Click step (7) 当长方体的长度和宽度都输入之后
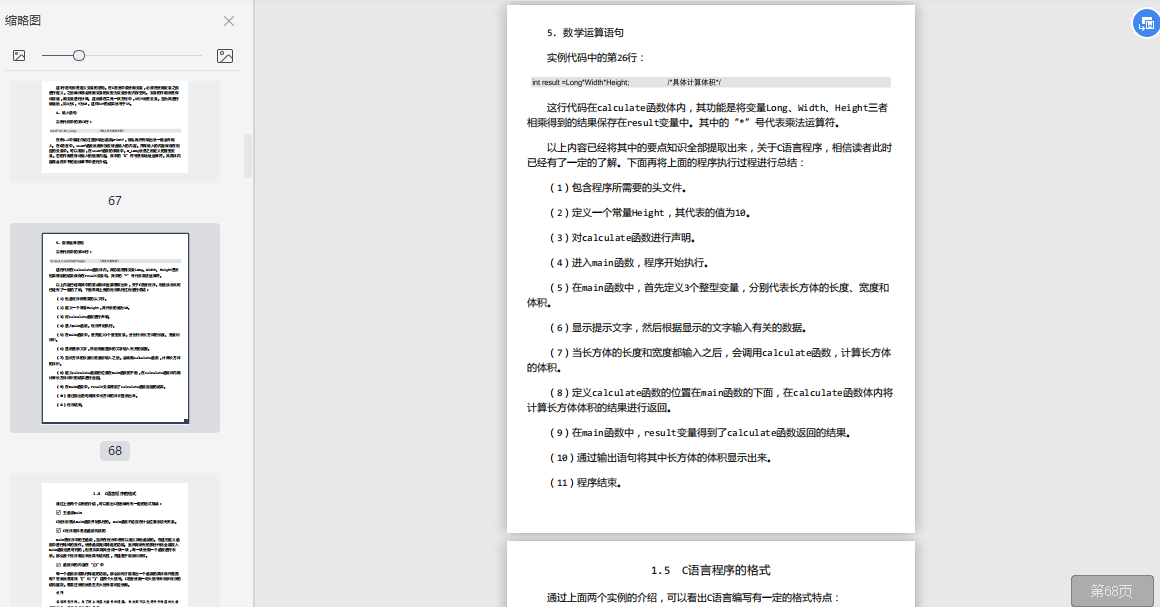 [x=709, y=360]
